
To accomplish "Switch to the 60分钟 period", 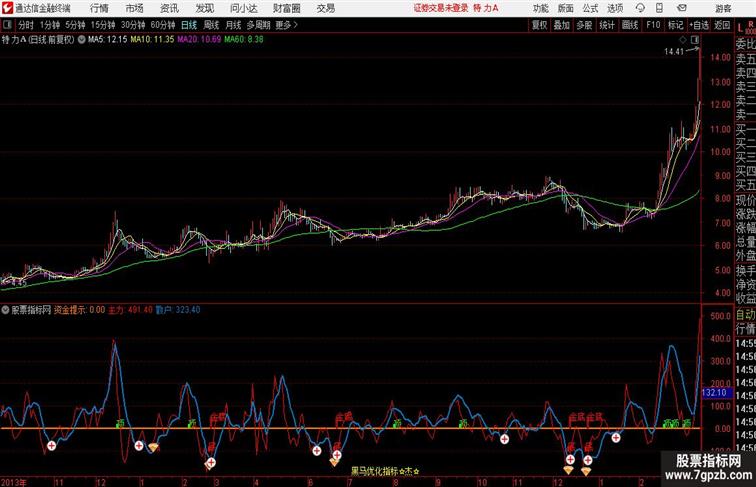I will [x=162, y=25].
